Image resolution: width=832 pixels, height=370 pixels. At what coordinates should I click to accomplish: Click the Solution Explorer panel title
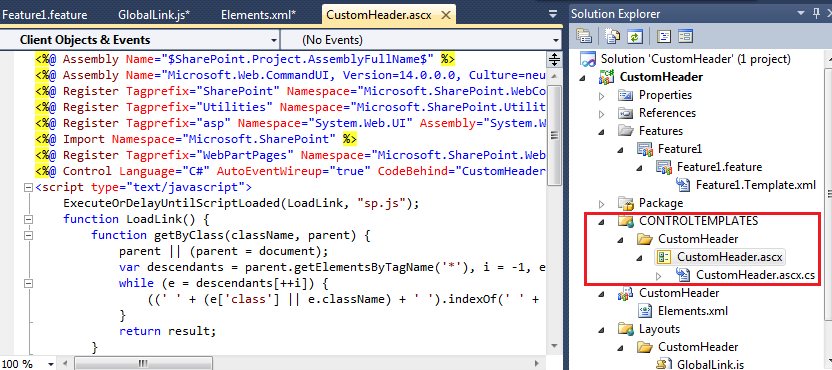[x=616, y=14]
